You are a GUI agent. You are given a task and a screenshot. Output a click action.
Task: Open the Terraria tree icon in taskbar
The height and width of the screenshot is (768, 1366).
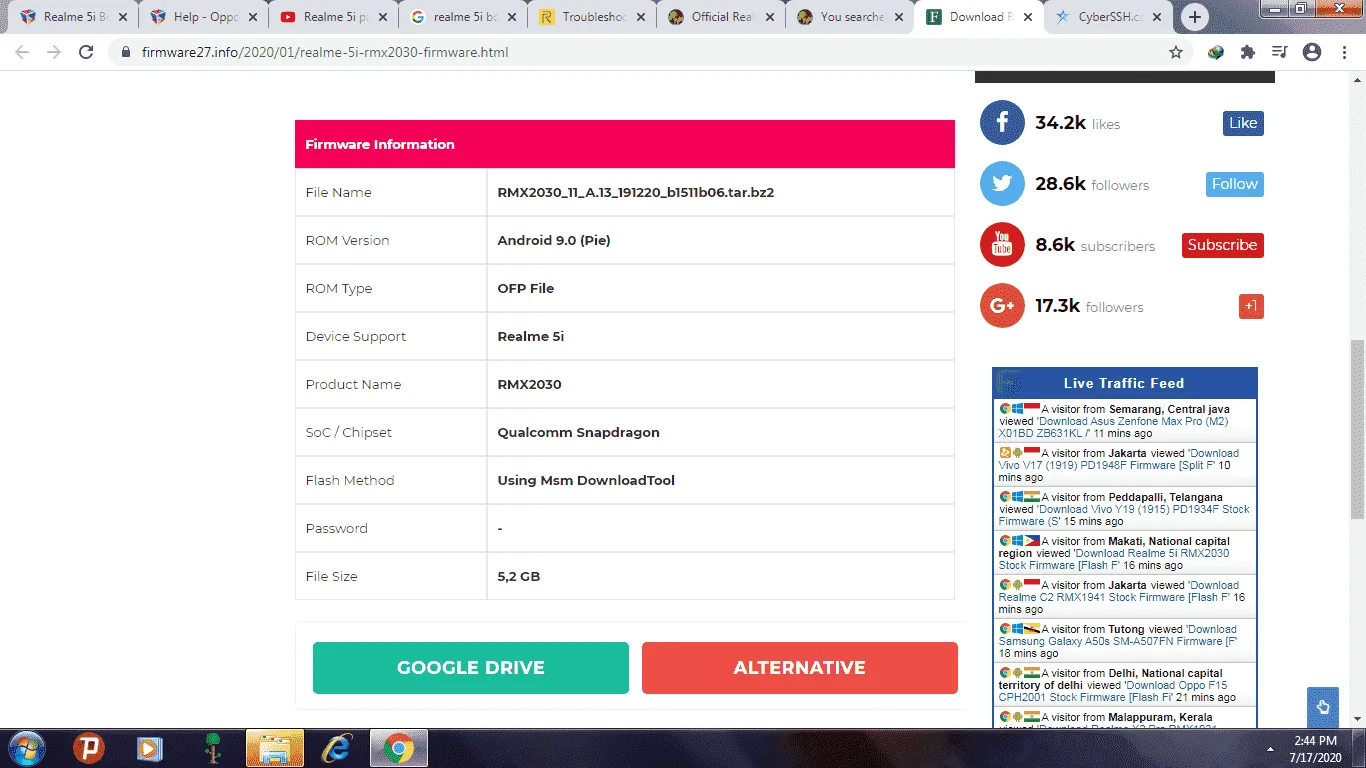pos(212,748)
